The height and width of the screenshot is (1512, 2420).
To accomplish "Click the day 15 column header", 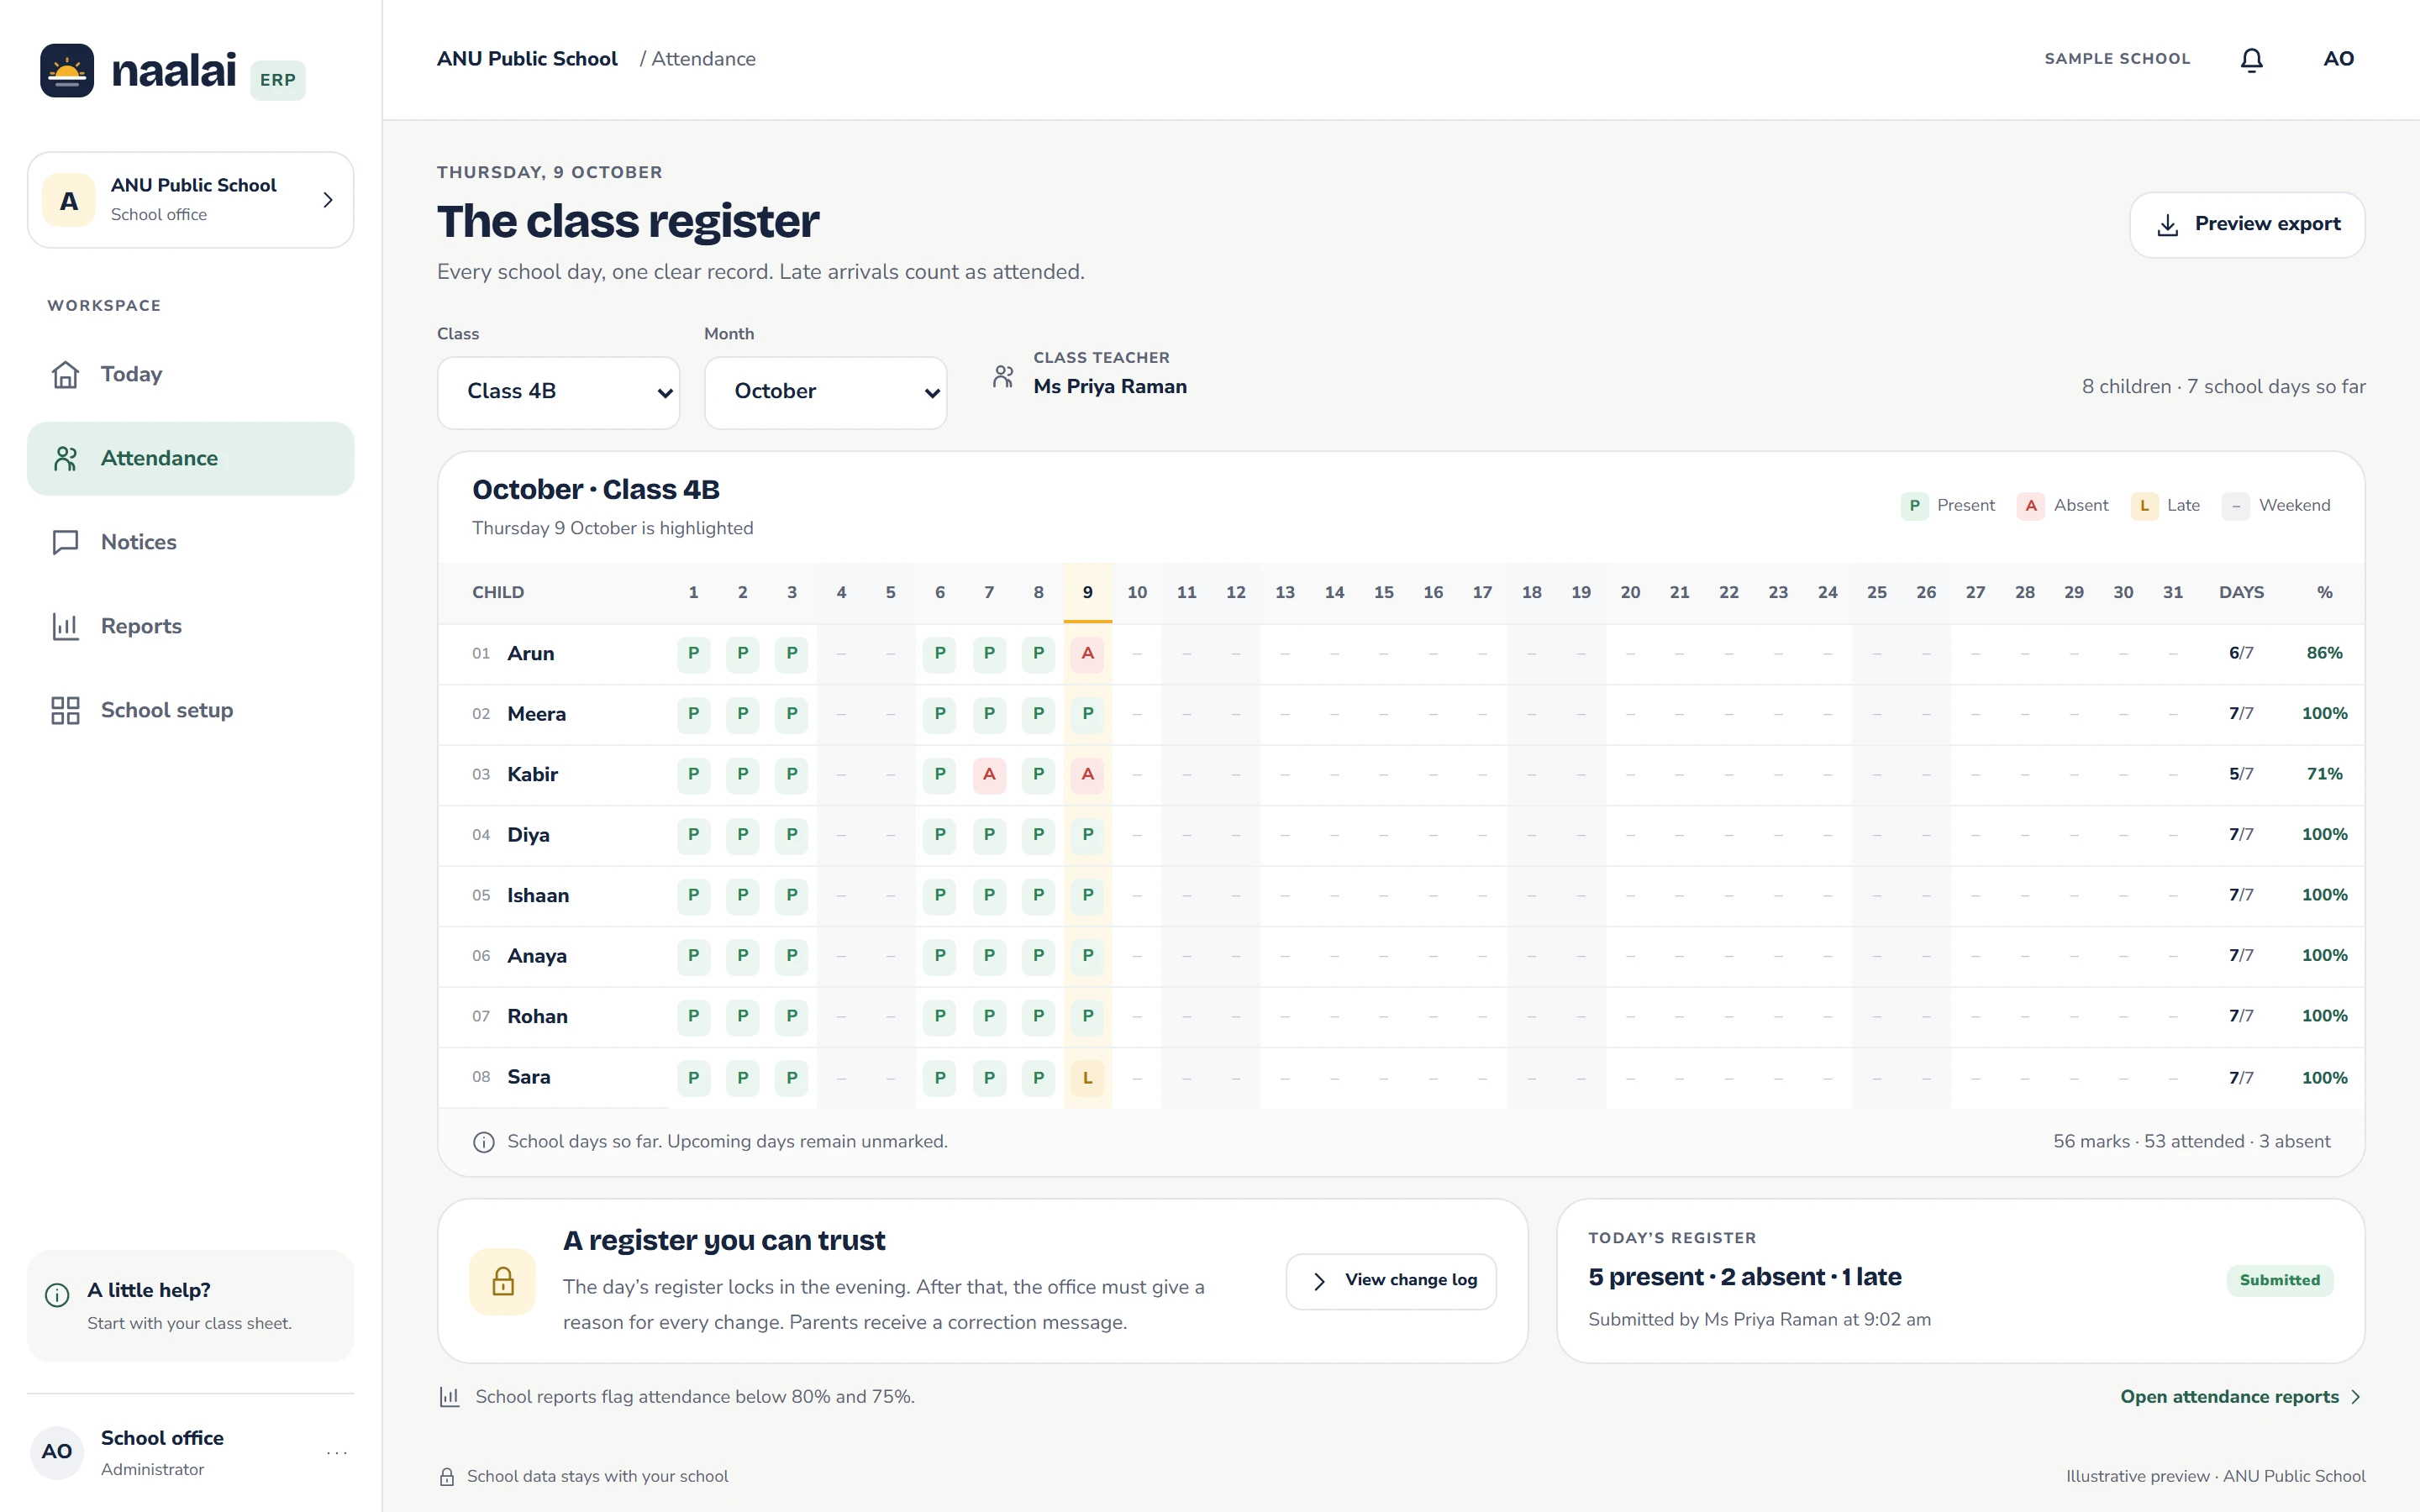I will pyautogui.click(x=1383, y=593).
